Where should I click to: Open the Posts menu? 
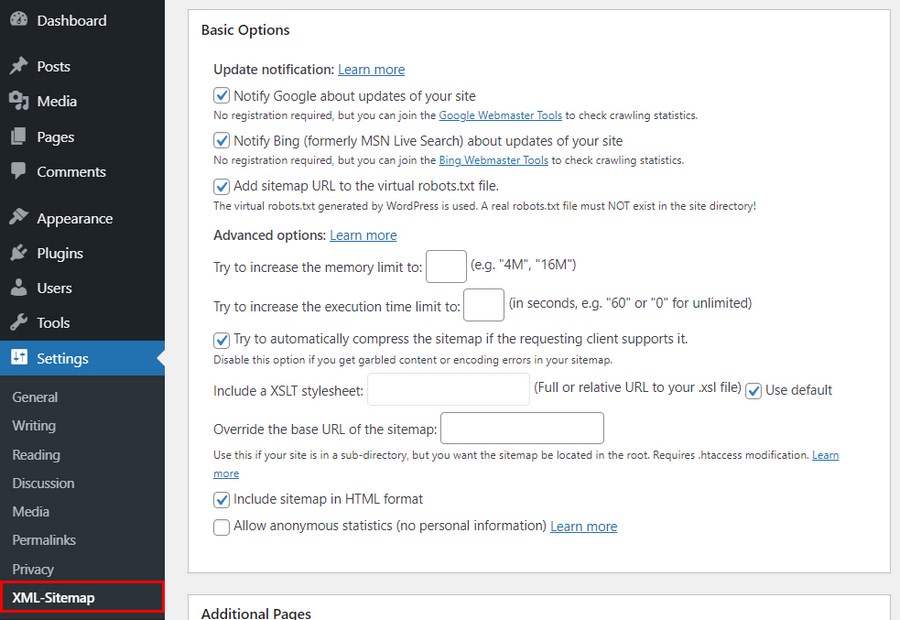(53, 67)
